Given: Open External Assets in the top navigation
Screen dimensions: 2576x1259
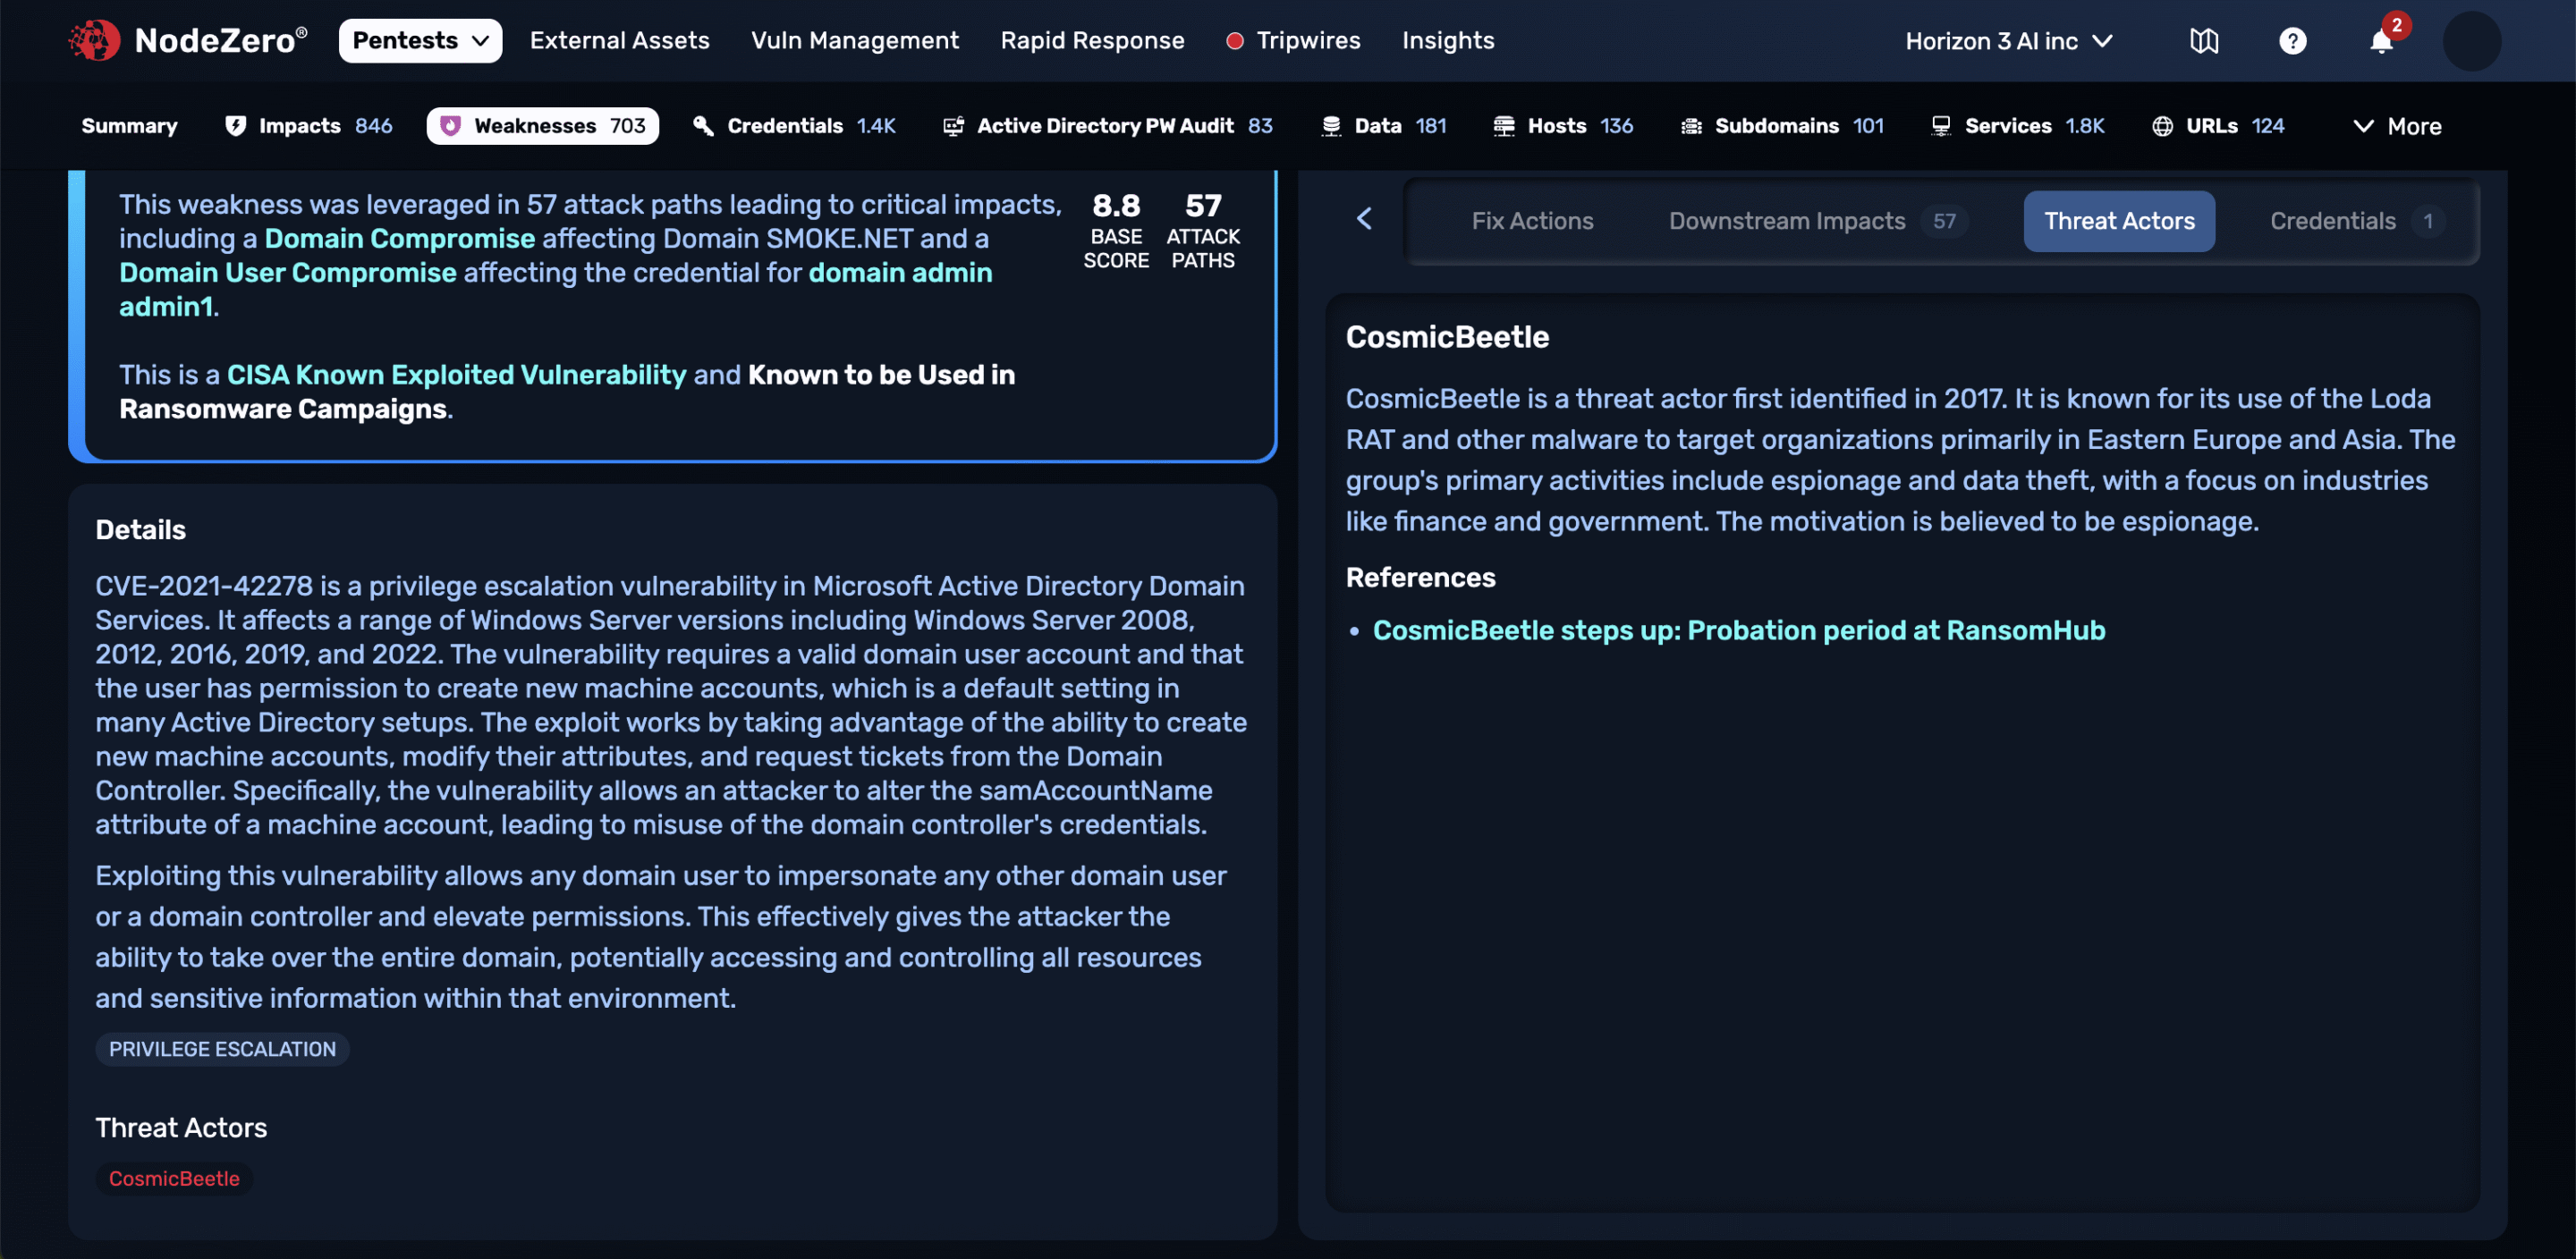Looking at the screenshot, I should [x=619, y=41].
